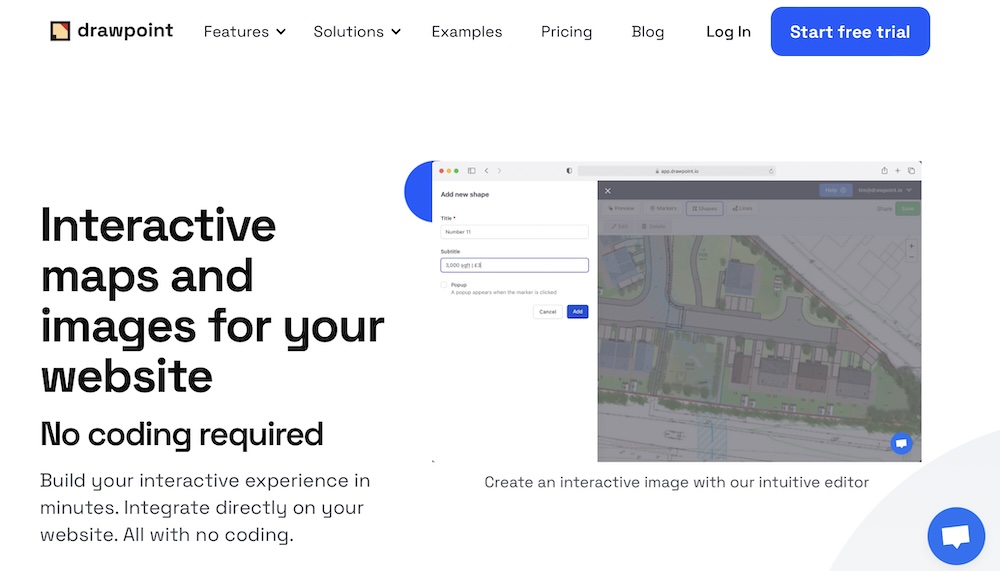This screenshot has height=571, width=1000.
Task: Click the privacy shield icon in demo browser
Action: click(x=569, y=170)
